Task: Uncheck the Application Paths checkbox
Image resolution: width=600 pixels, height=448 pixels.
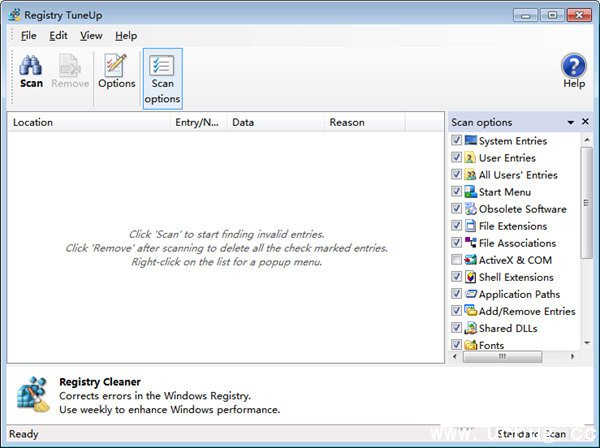Action: 456,293
